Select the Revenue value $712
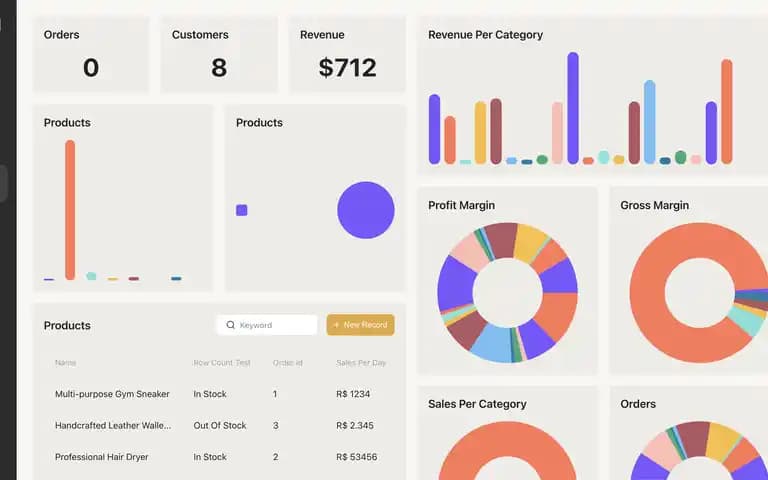The image size is (768, 480). tap(347, 68)
